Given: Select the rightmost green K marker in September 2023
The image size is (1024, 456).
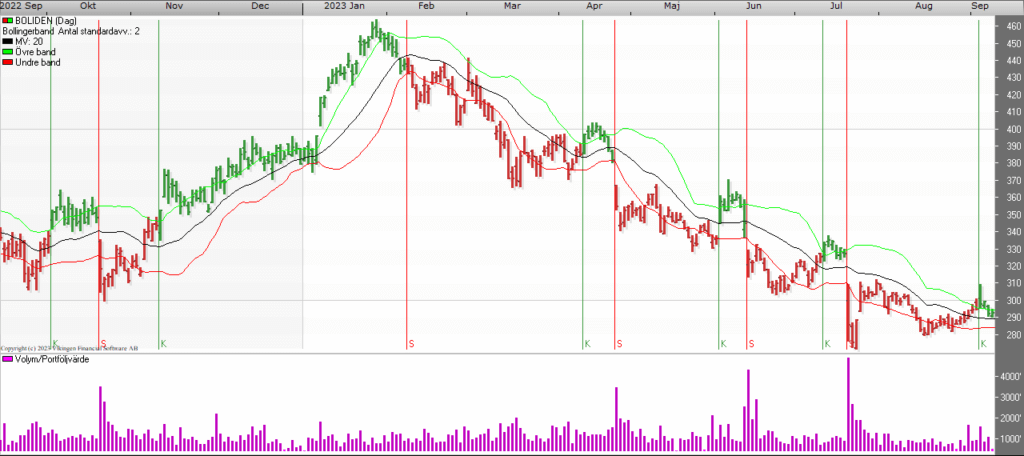Looking at the screenshot, I should pyautogui.click(x=983, y=344).
